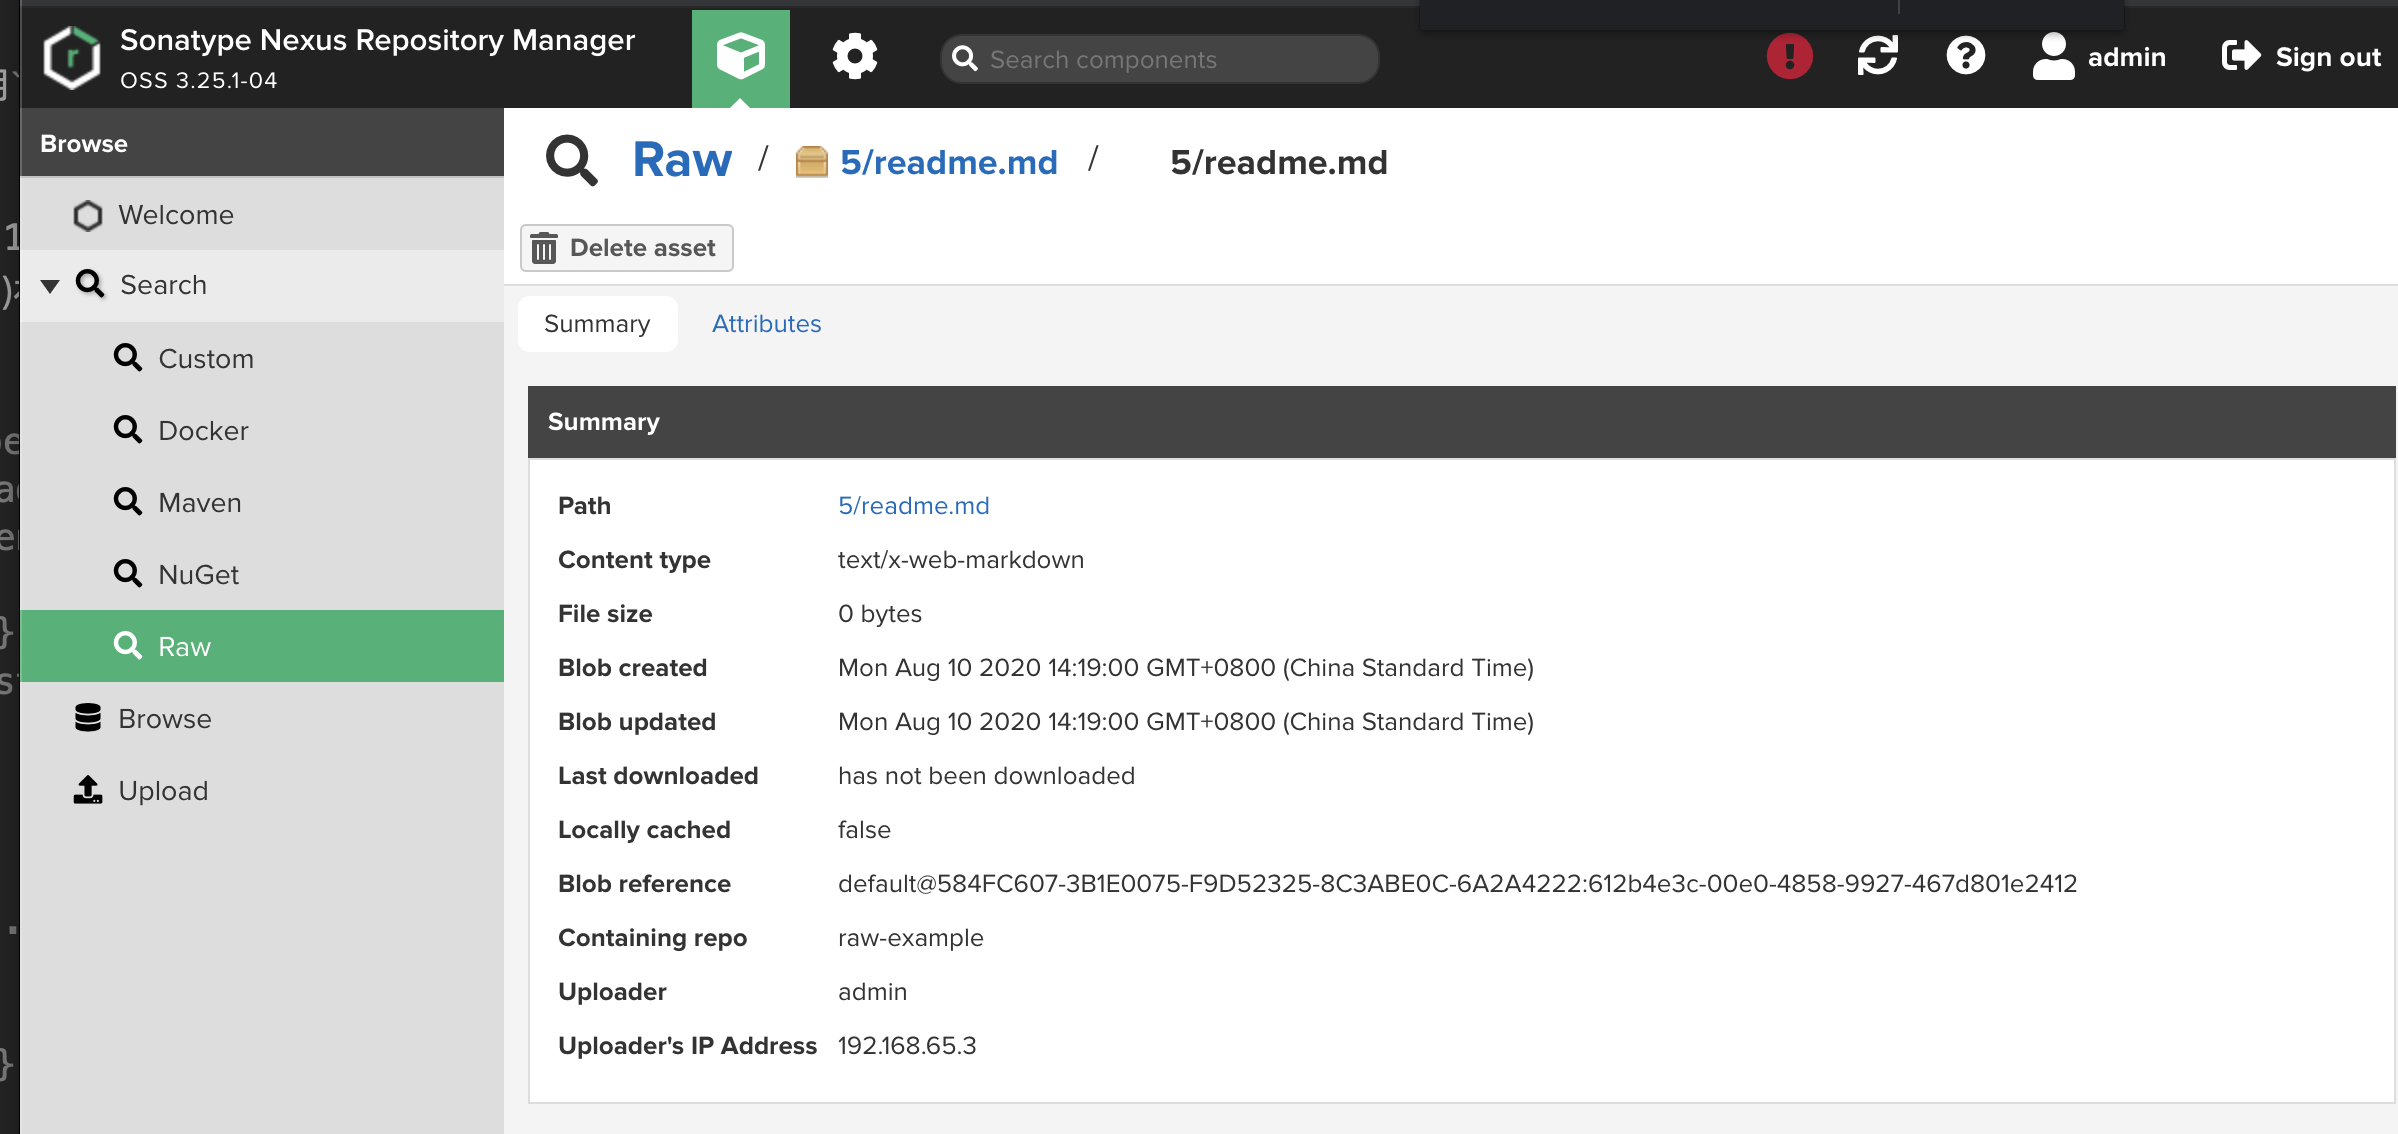2398x1134 pixels.
Task: Click the Upload tray icon
Action: click(x=88, y=790)
